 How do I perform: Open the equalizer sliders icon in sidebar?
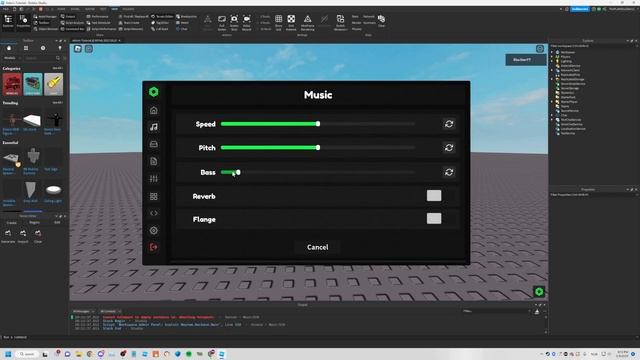point(153,178)
